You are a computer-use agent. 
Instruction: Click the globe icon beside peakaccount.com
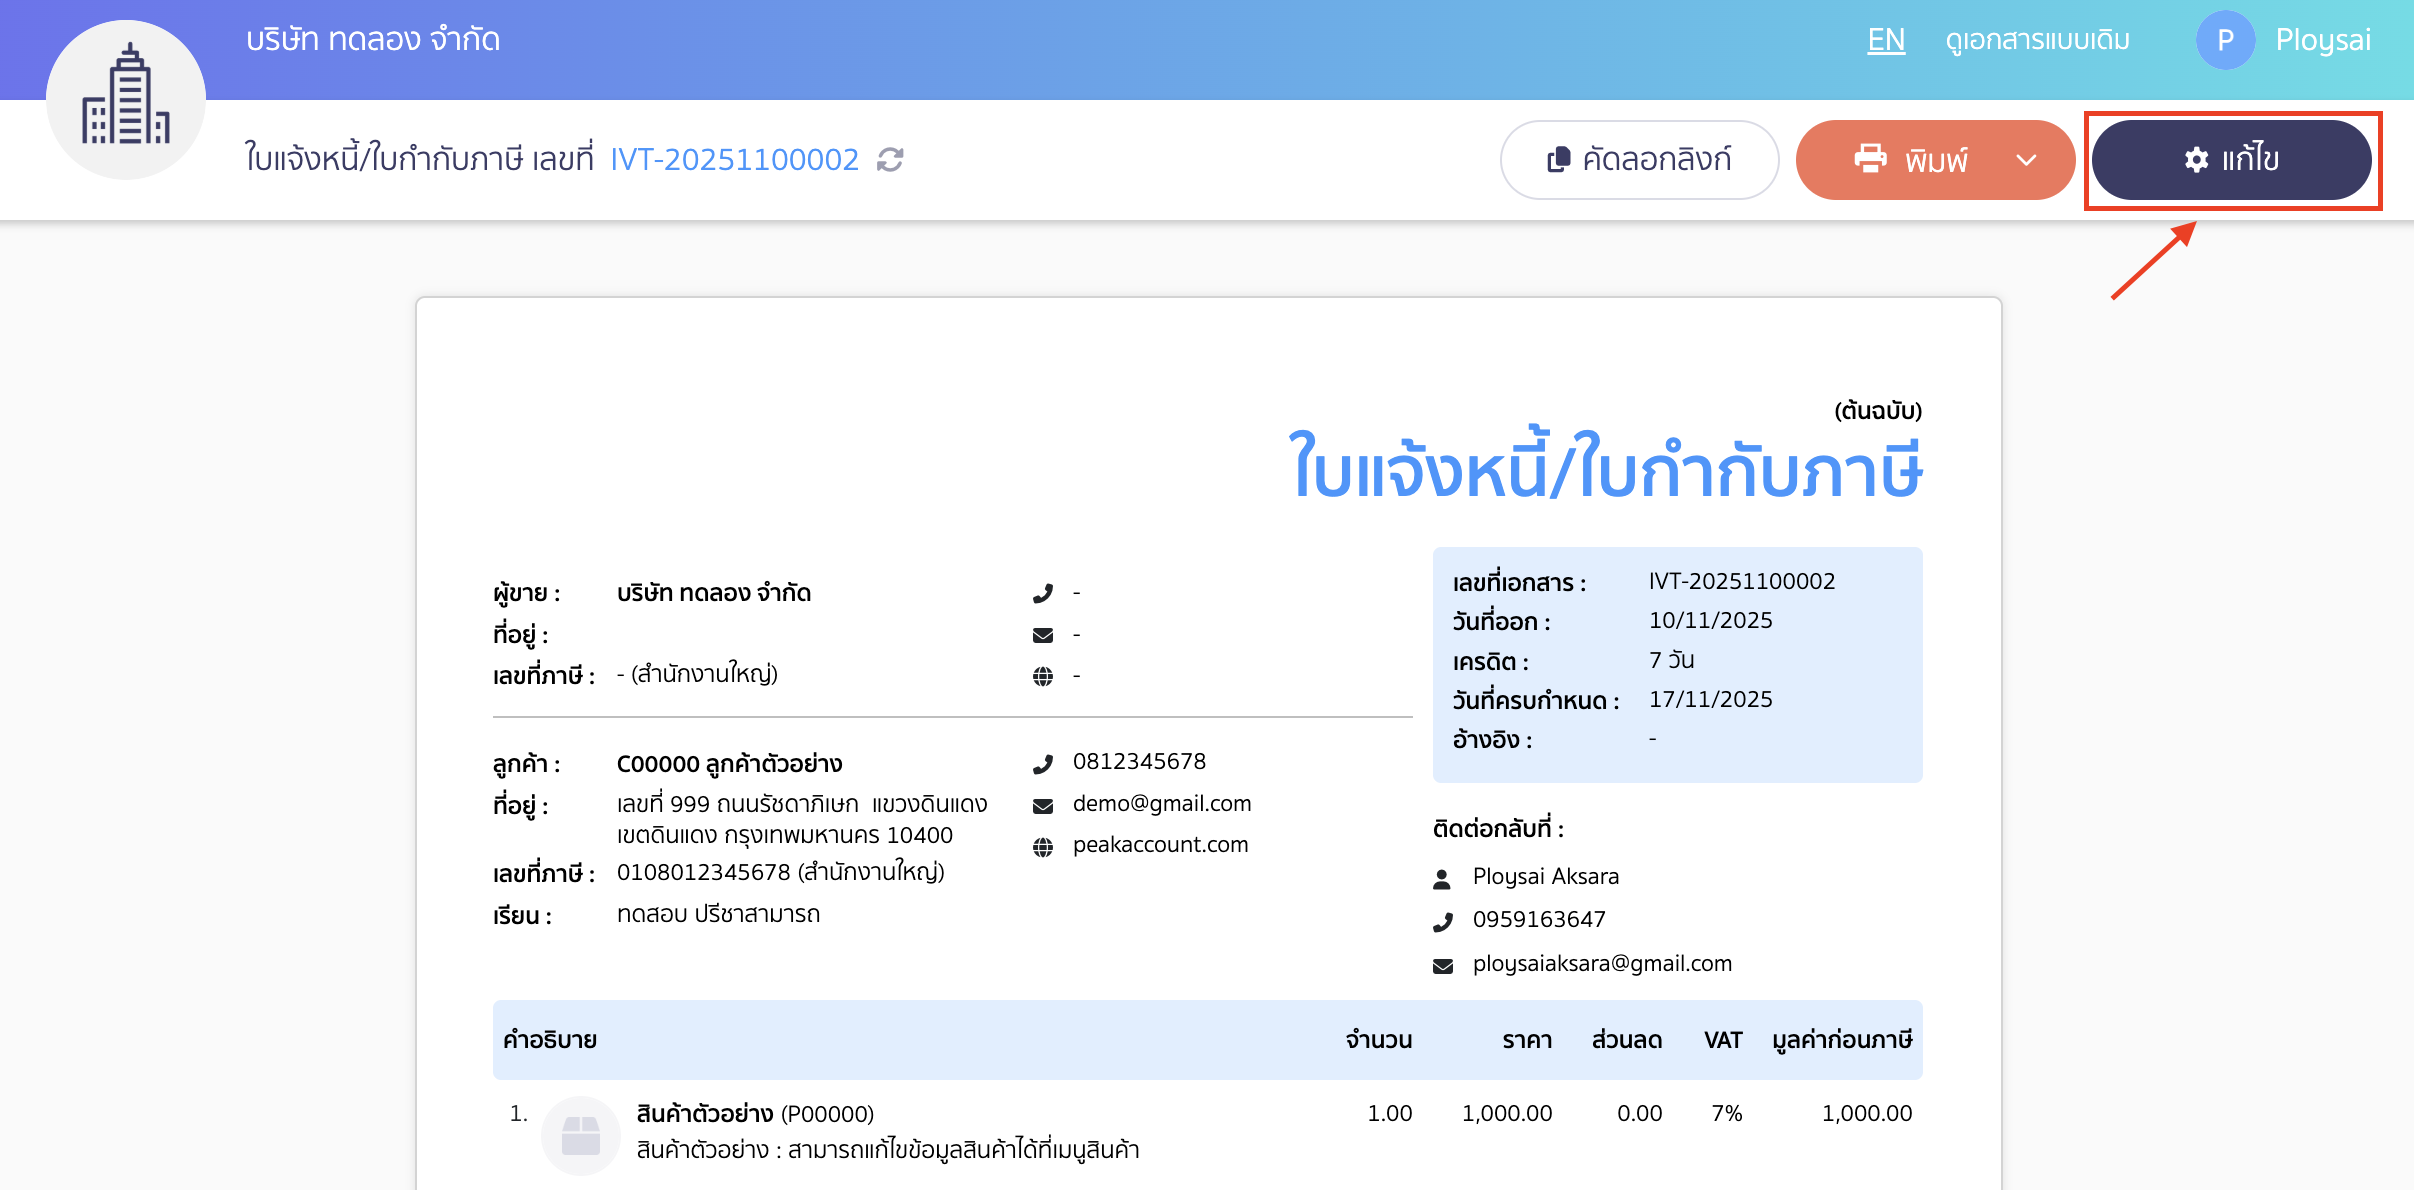[x=1044, y=845]
